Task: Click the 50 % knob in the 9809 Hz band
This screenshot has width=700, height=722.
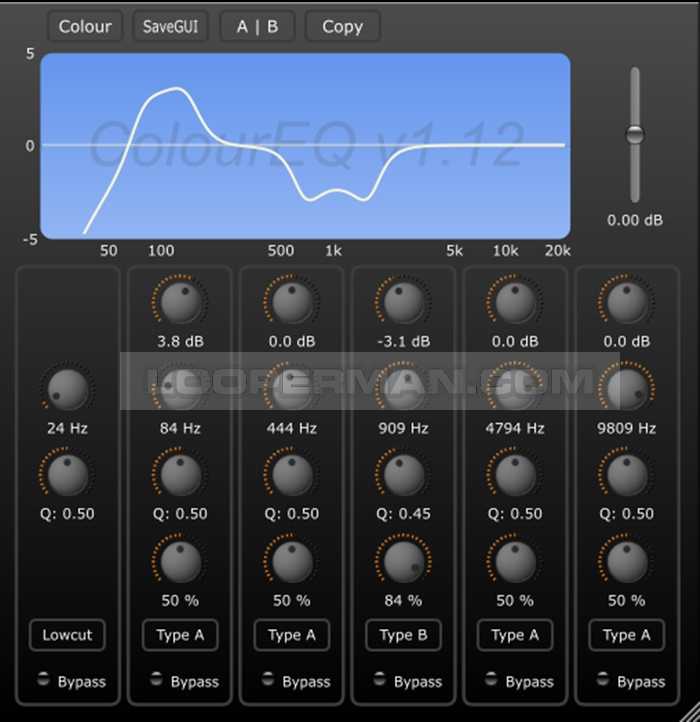Action: coord(627,562)
